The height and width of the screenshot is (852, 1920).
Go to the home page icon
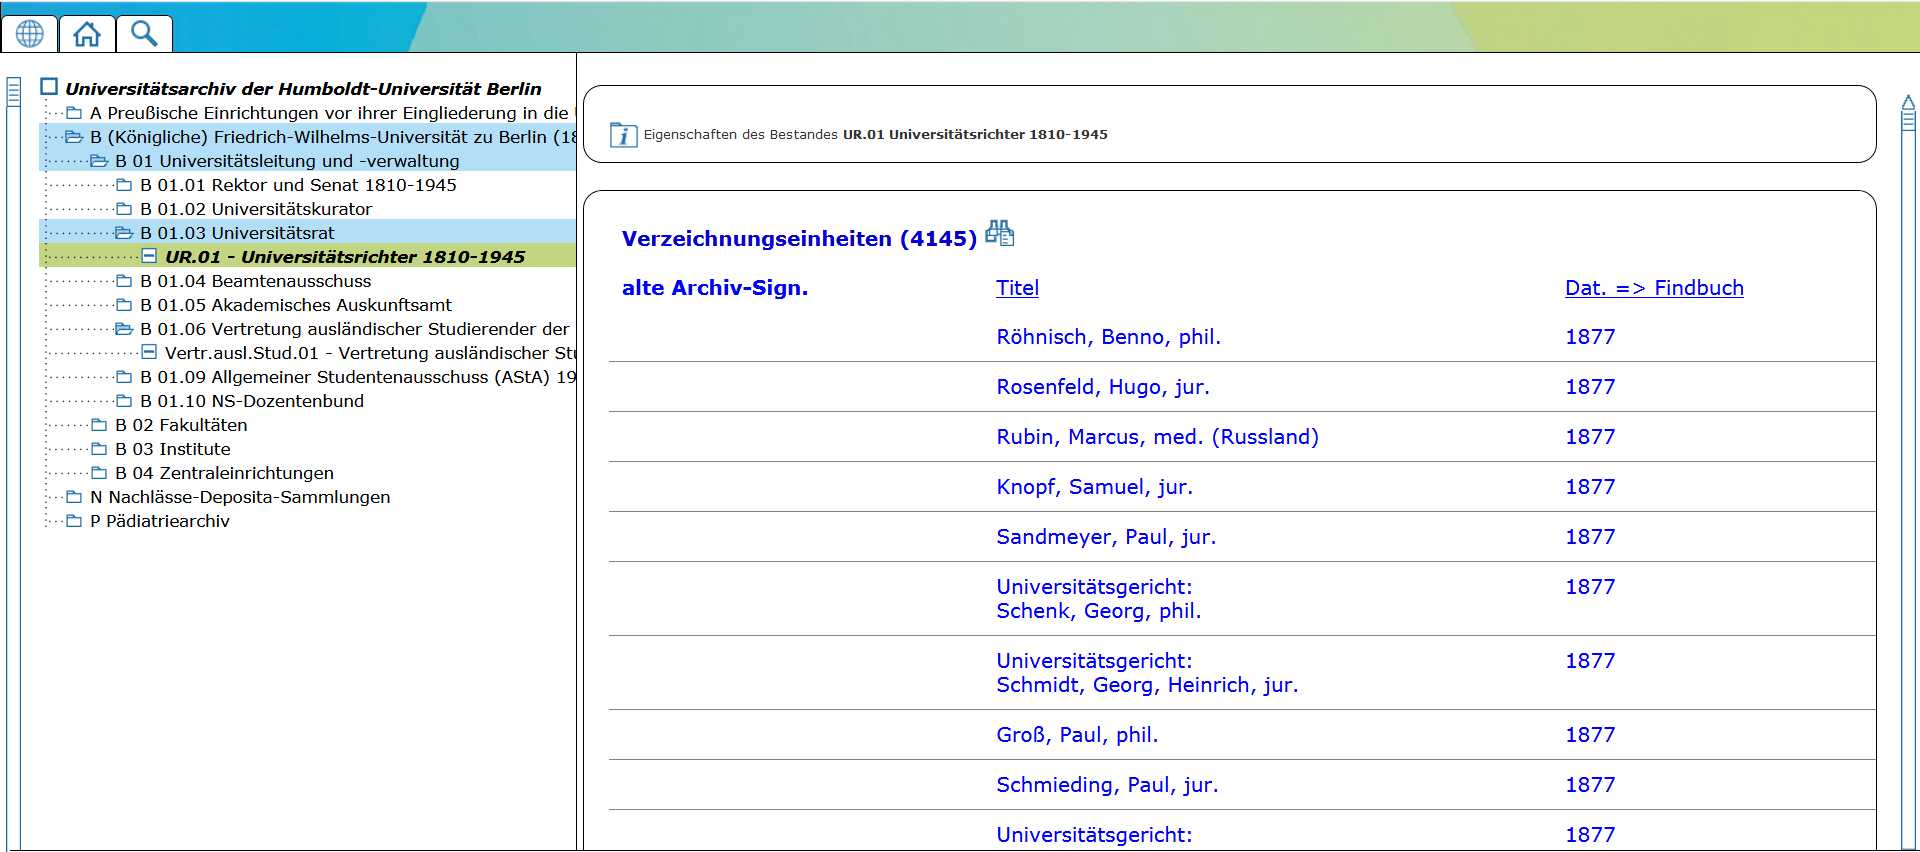pyautogui.click(x=87, y=34)
